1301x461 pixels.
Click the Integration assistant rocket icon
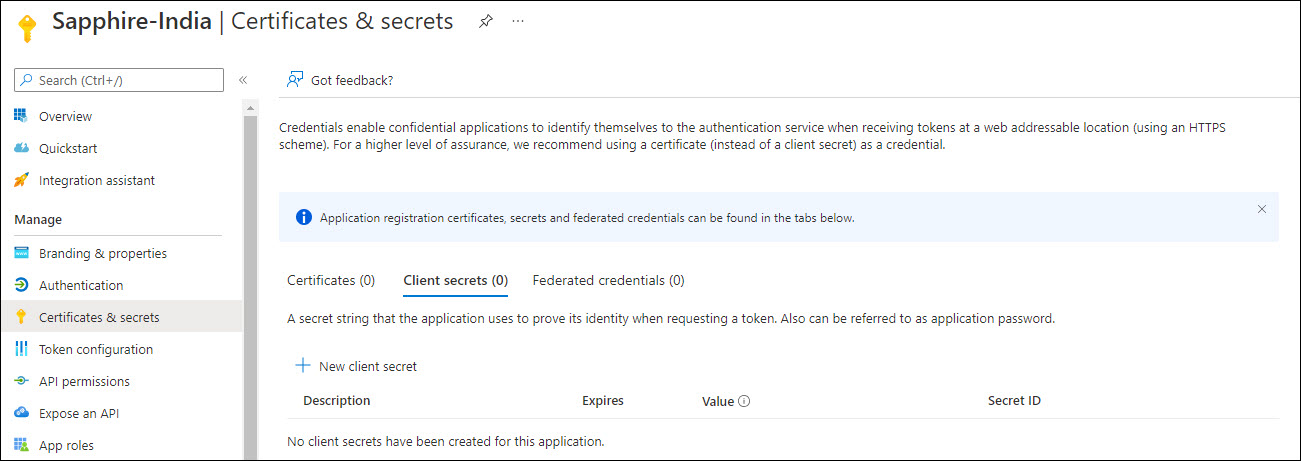[x=21, y=180]
